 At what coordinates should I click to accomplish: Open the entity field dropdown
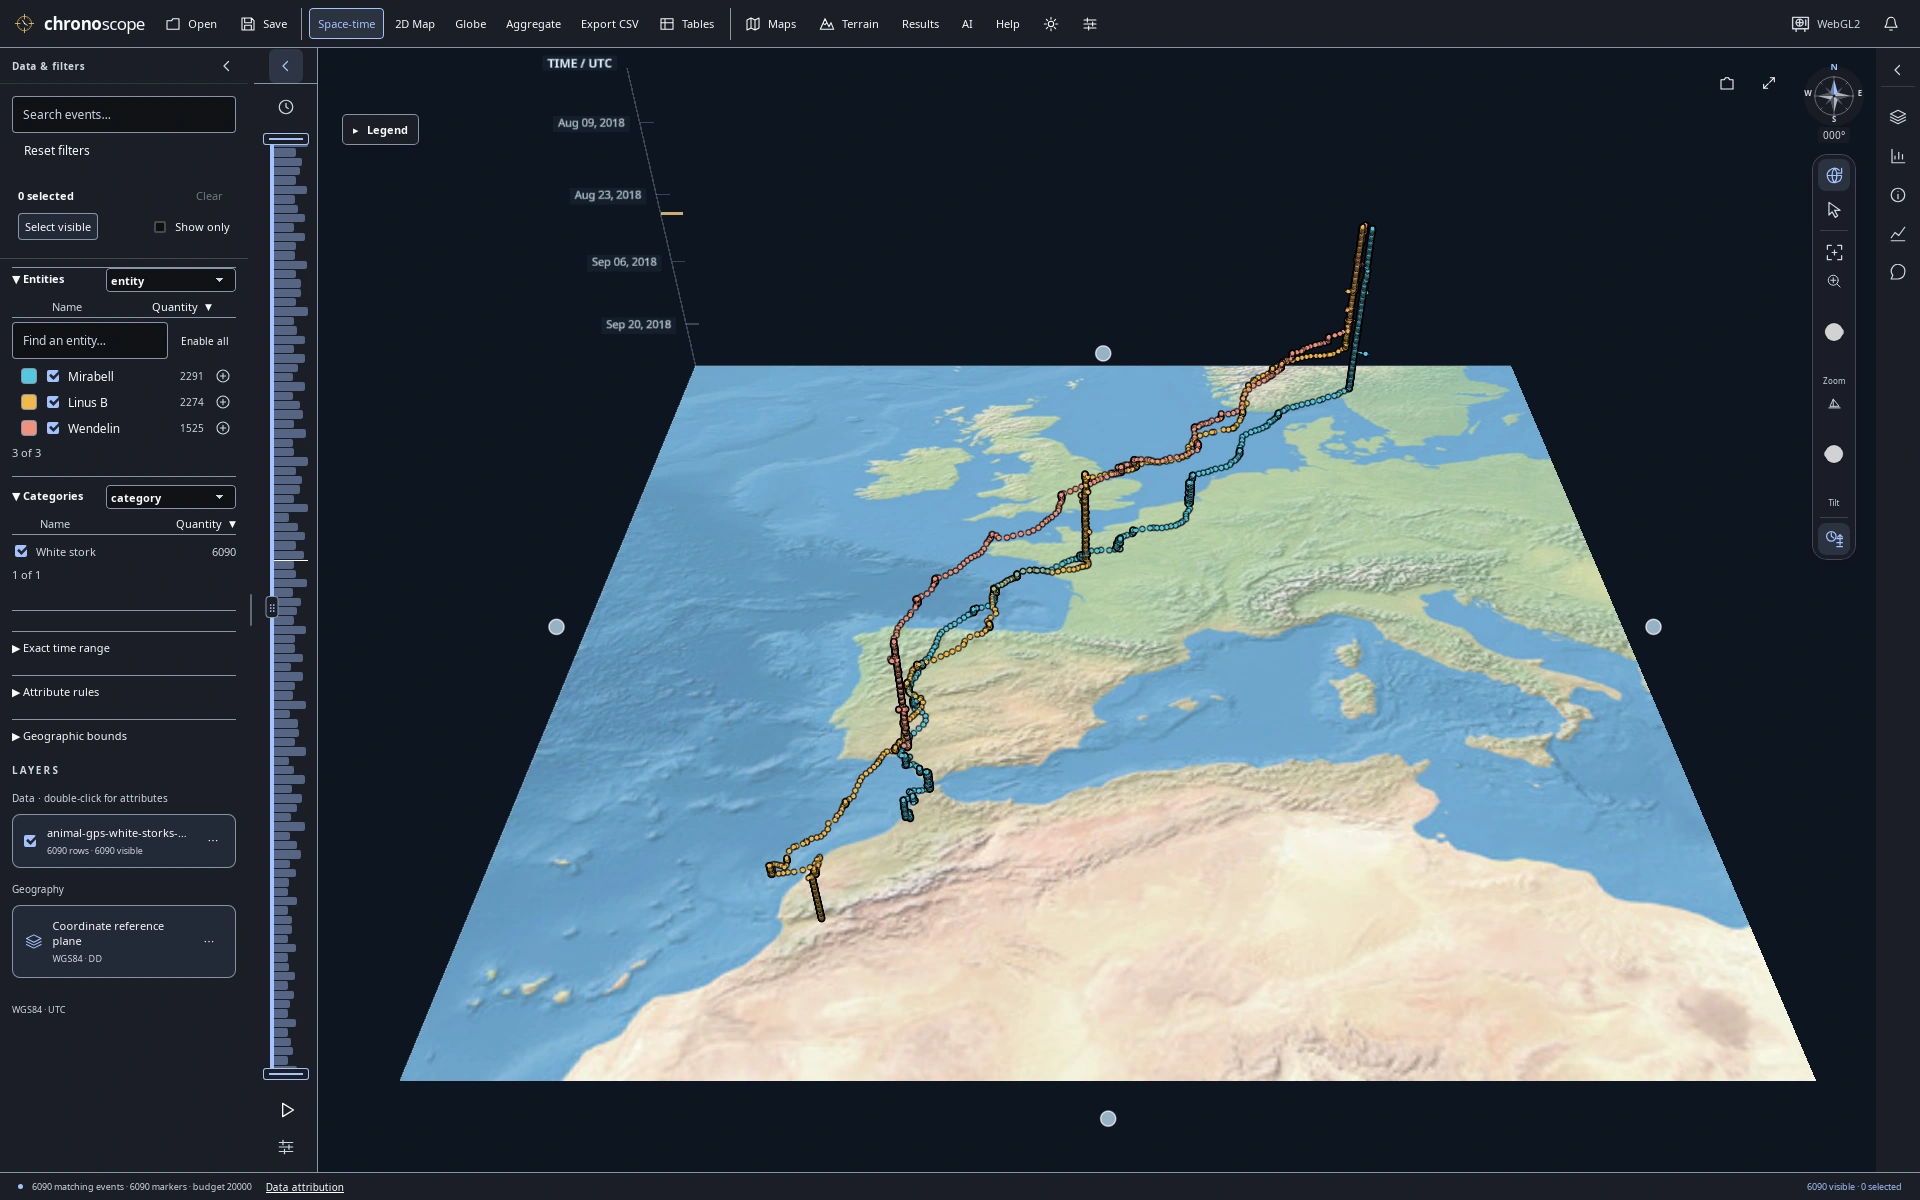(x=170, y=280)
